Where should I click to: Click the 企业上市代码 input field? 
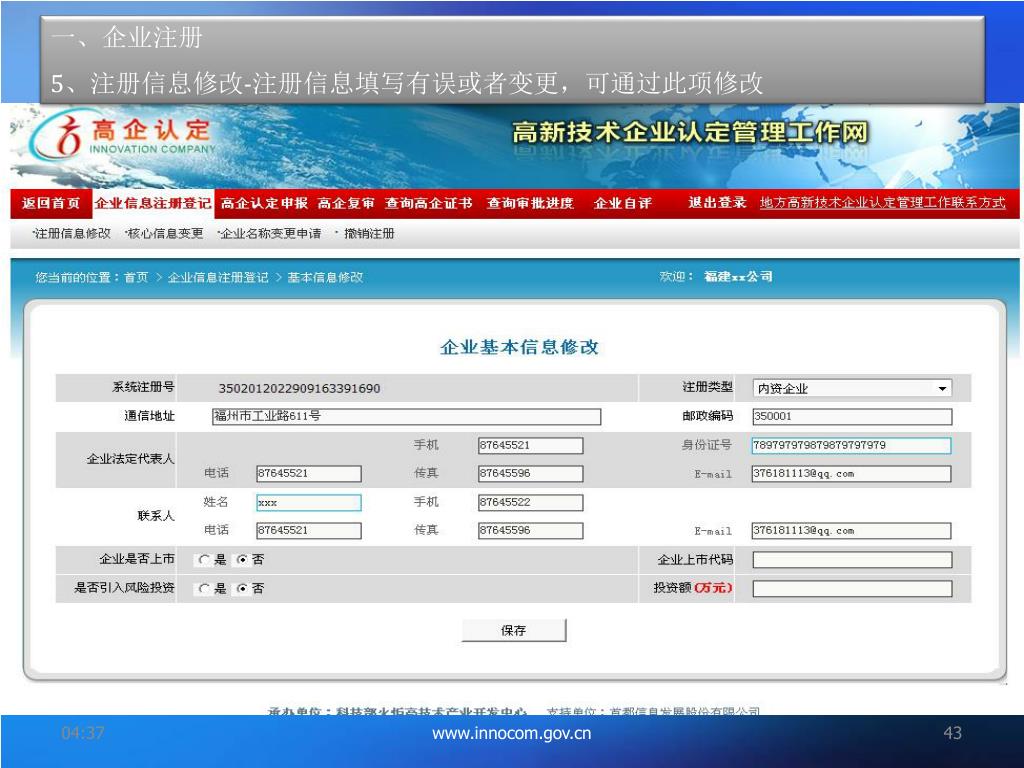pos(852,560)
